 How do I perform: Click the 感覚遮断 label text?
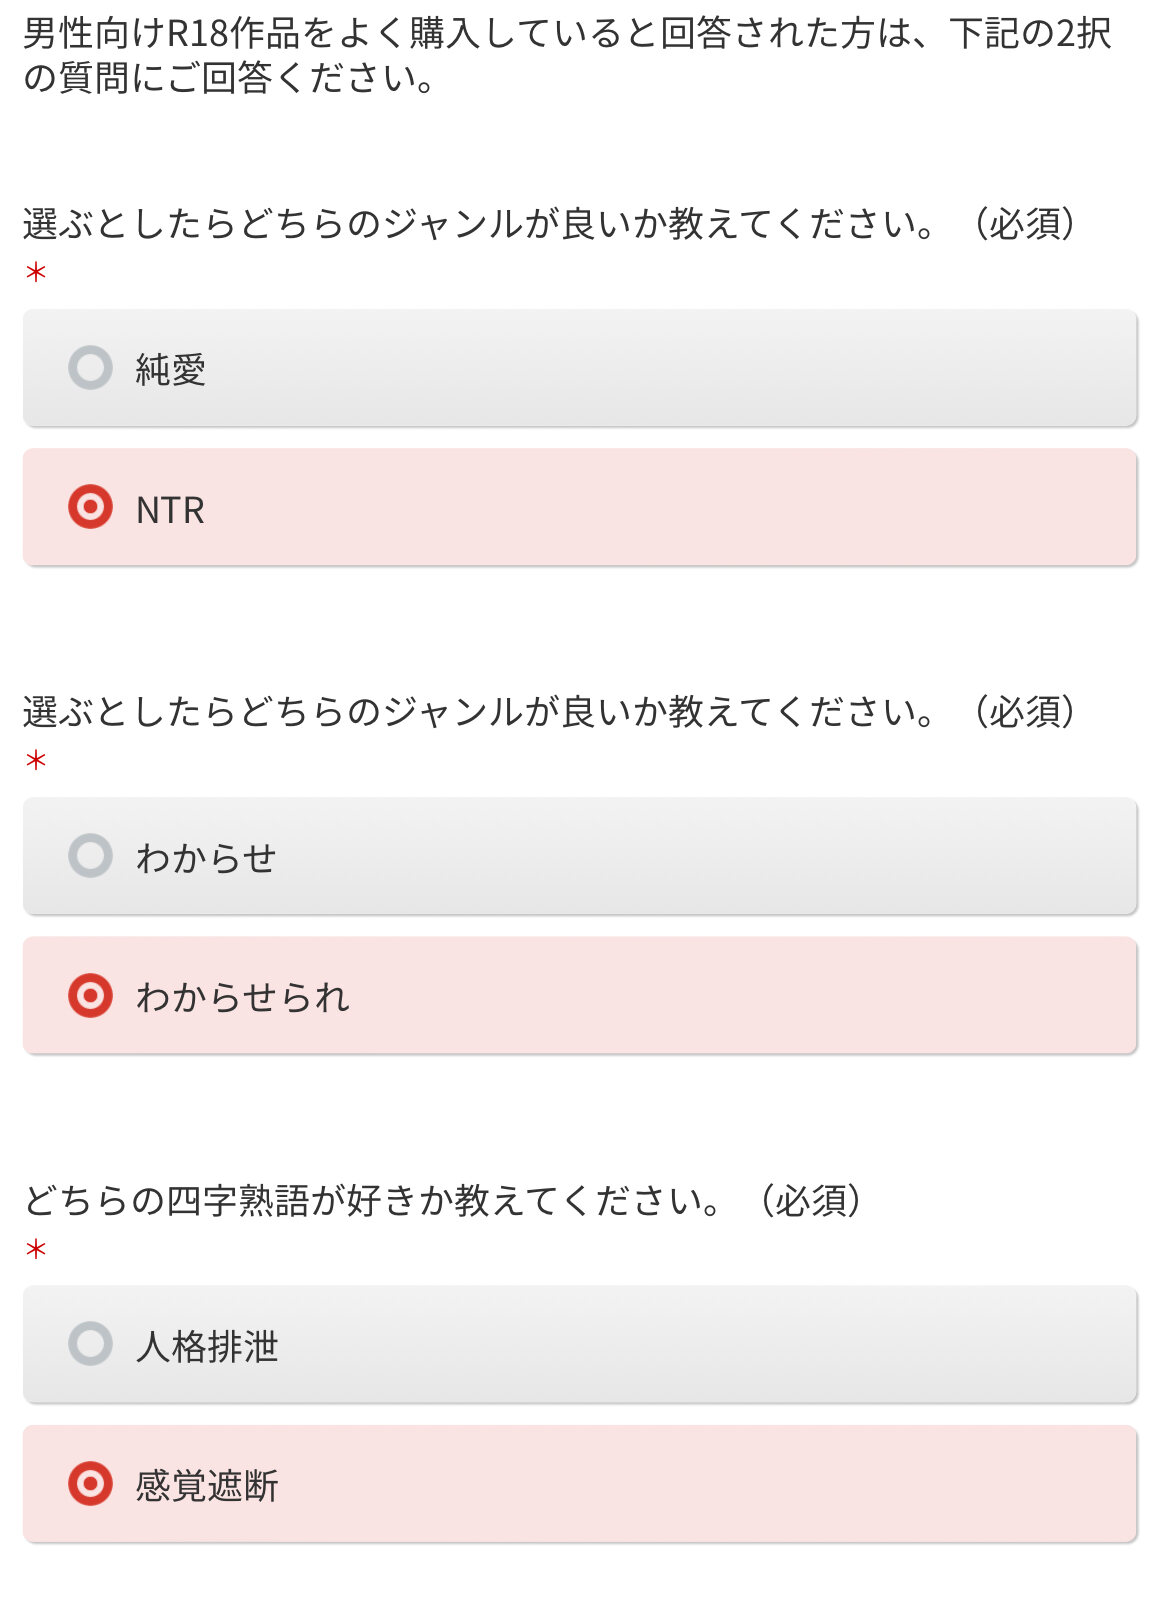(207, 1487)
